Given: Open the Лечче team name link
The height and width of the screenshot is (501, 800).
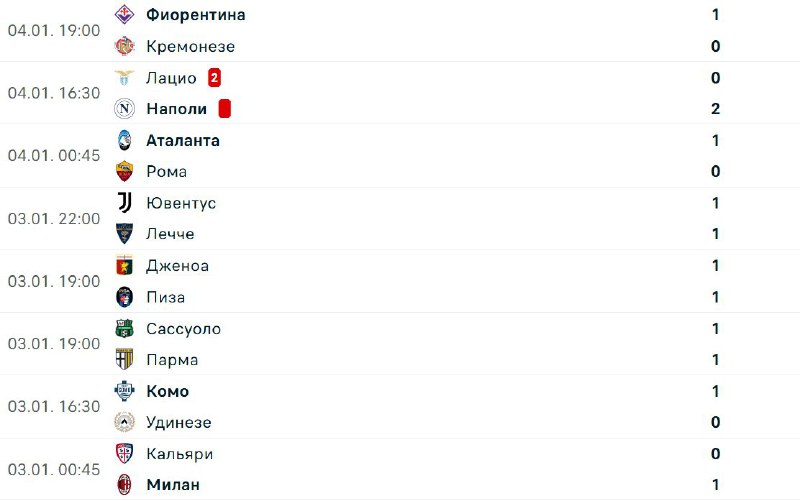Looking at the screenshot, I should tap(170, 234).
